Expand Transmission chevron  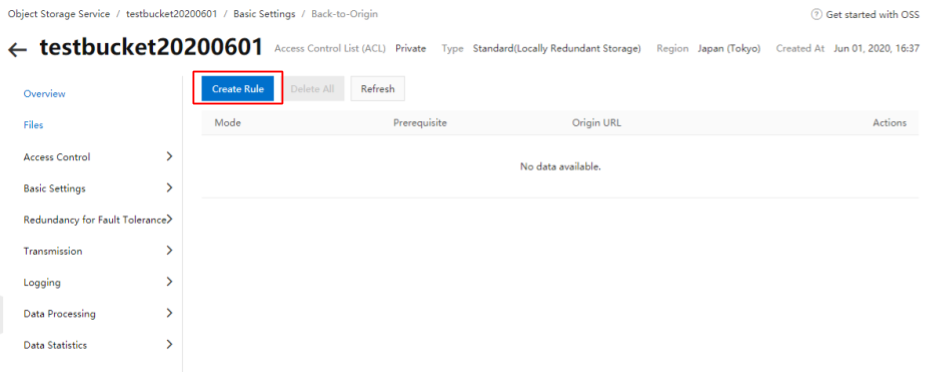point(169,250)
